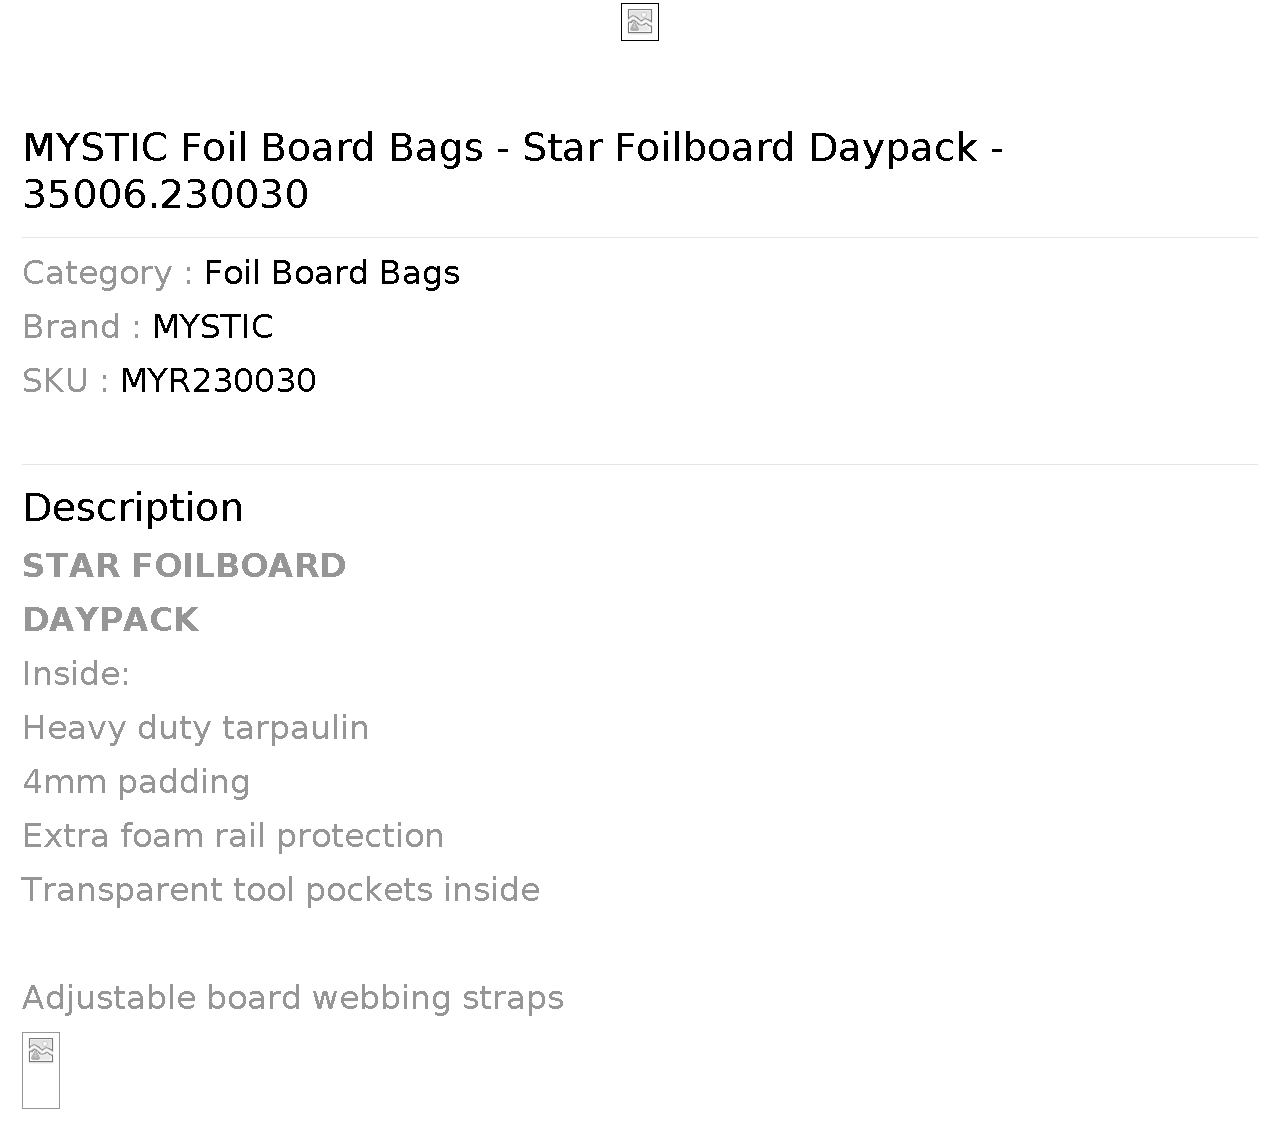This screenshot has width=1280, height=1139.
Task: Click the MYSTIC Foil Board Bags title line
Action: coord(513,148)
